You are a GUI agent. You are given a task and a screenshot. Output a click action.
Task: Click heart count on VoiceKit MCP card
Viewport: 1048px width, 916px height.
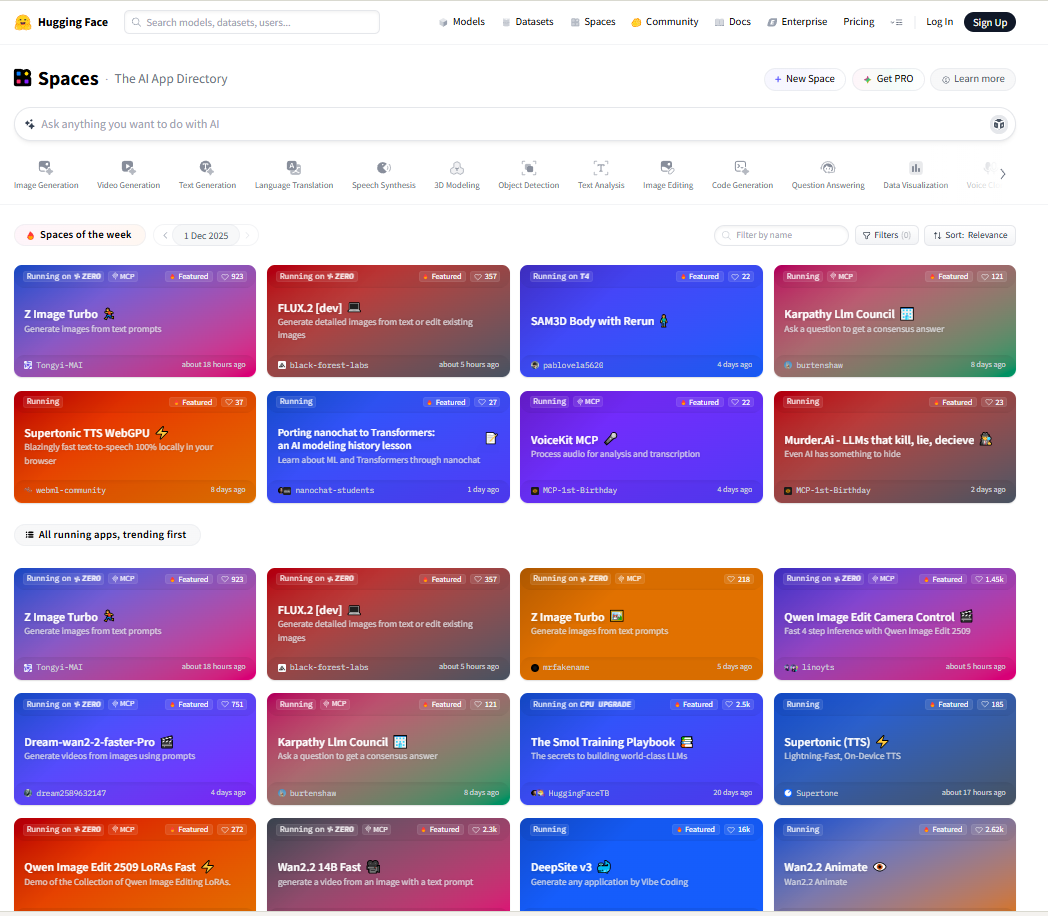(x=741, y=402)
